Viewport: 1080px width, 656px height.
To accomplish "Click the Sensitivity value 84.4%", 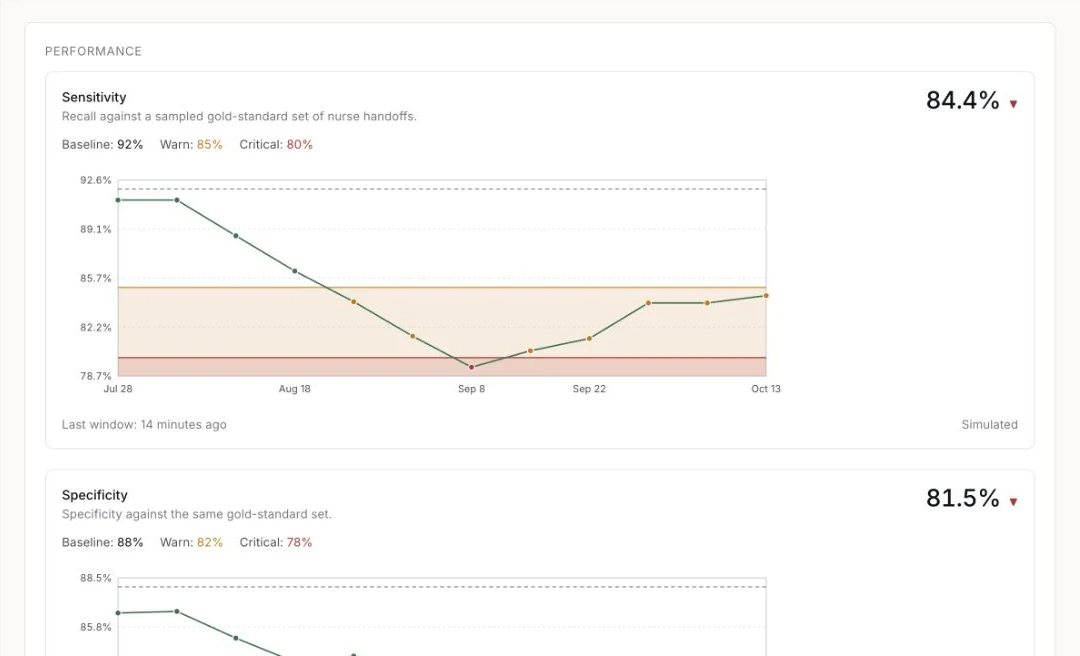I will coord(962,101).
